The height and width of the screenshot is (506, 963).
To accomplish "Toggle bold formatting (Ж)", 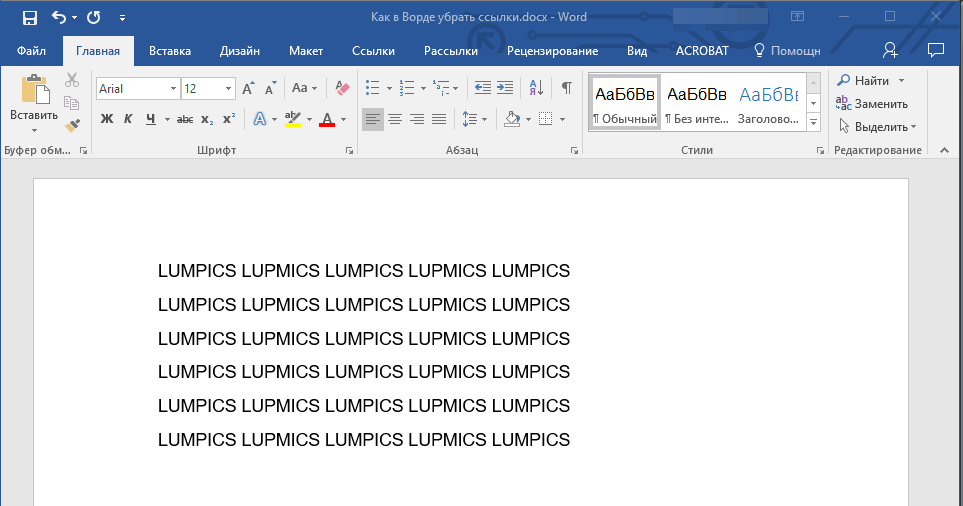I will [107, 120].
